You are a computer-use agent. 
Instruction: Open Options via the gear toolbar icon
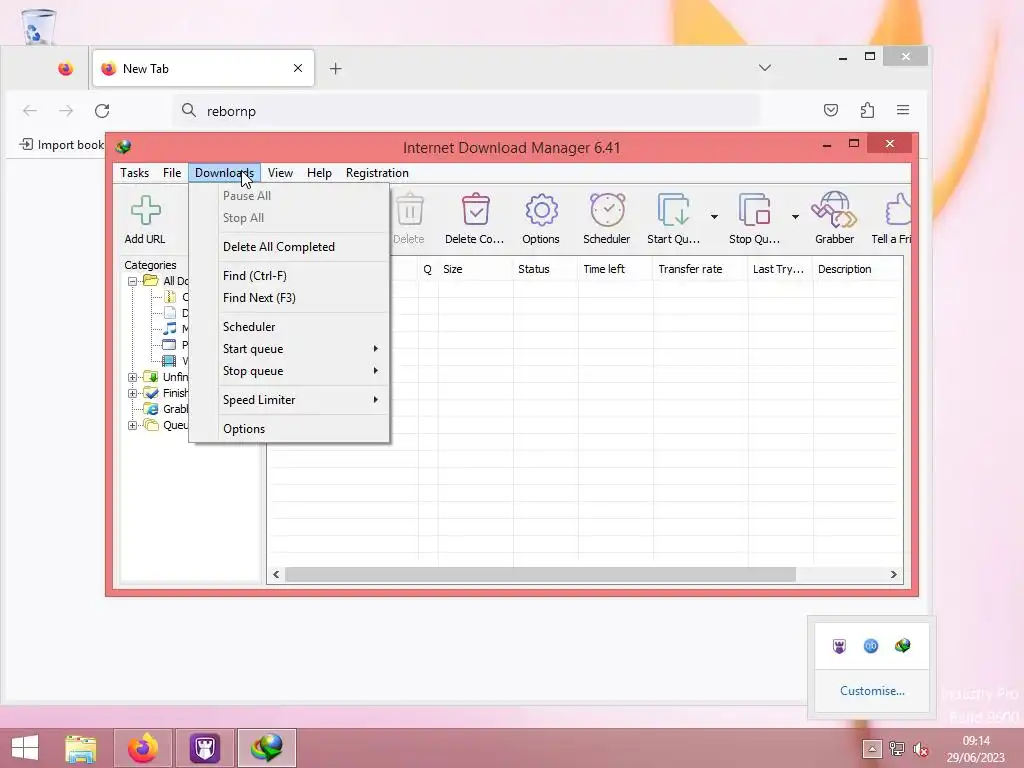(541, 210)
